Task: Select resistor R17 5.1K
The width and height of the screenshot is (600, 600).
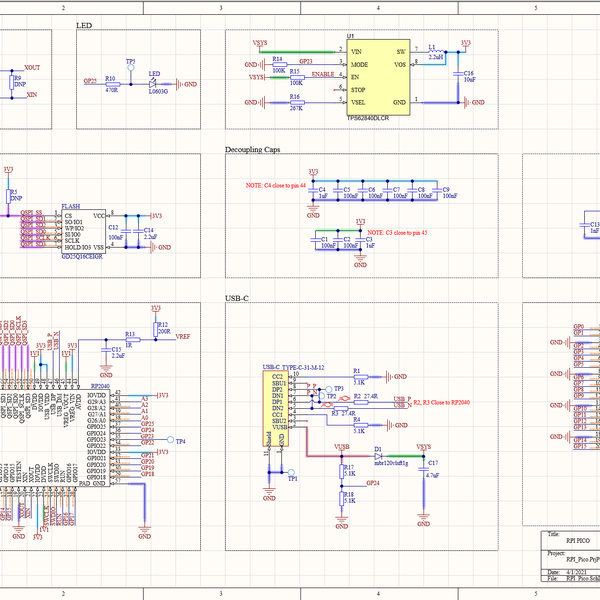Action: pyautogui.click(x=341, y=471)
